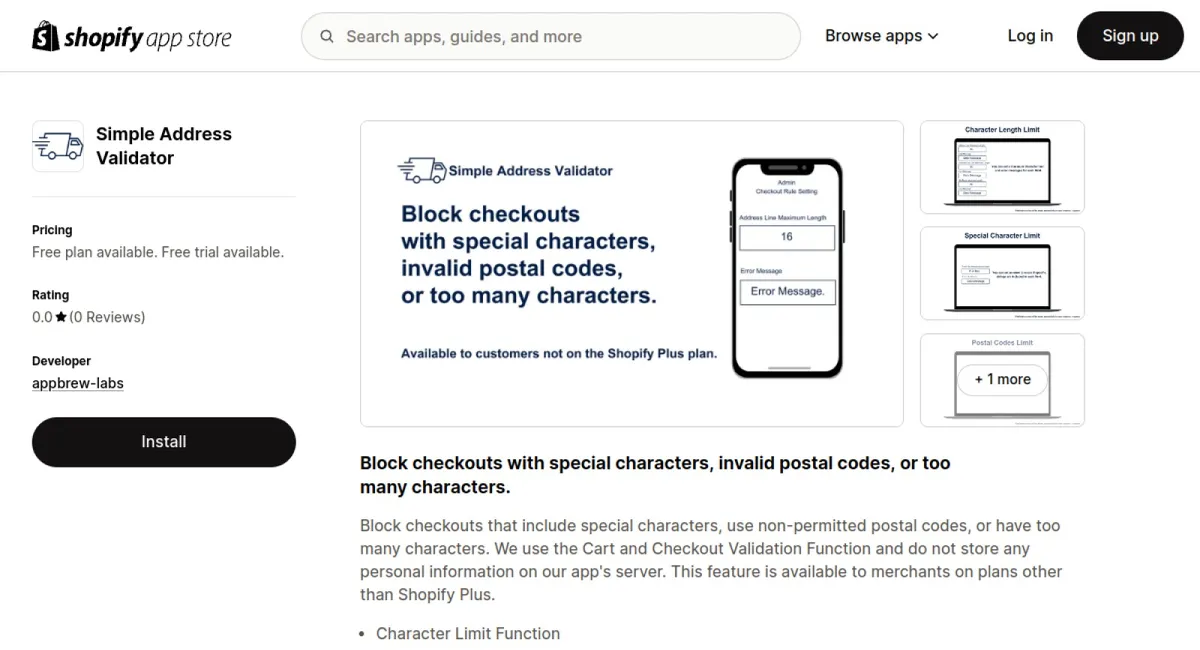The image size is (1200, 650).
Task: Click the (0 Reviews) rating text
Action: point(107,317)
